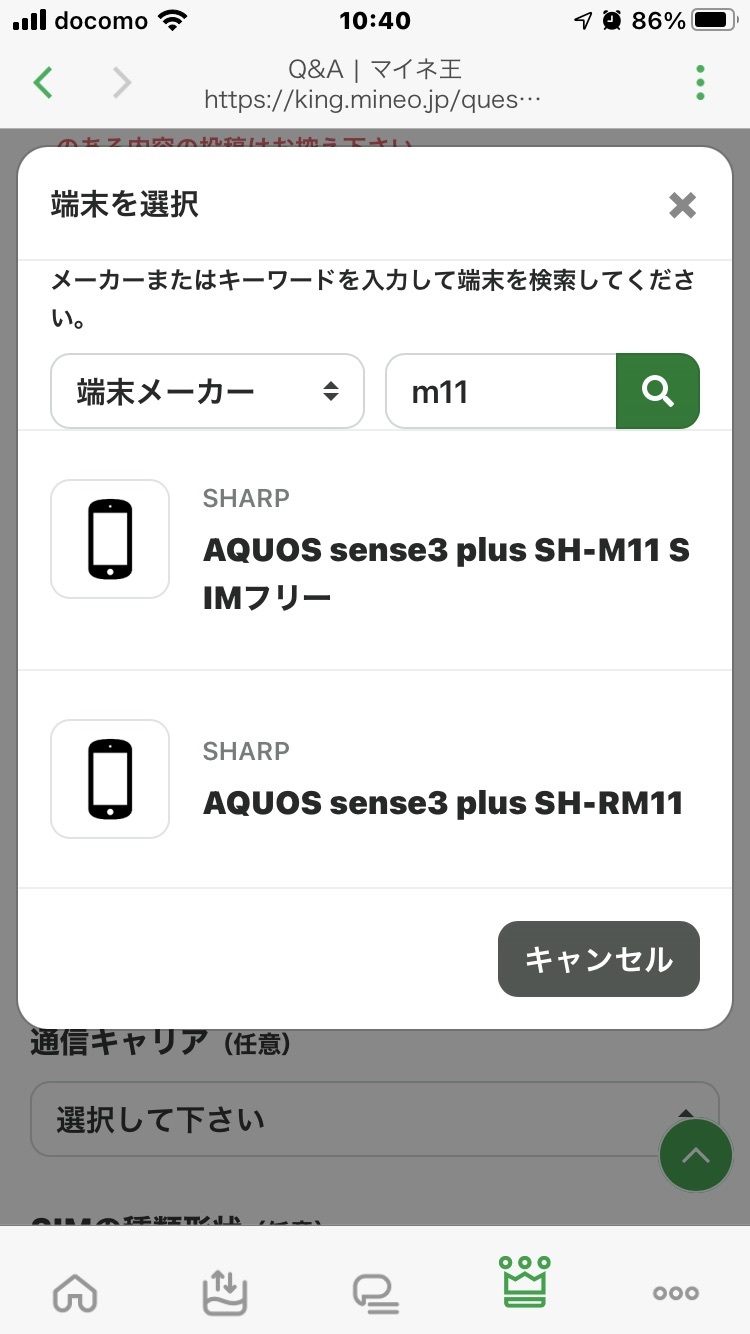
Task: Open the home tab in bottom bar
Action: [x=76, y=1292]
